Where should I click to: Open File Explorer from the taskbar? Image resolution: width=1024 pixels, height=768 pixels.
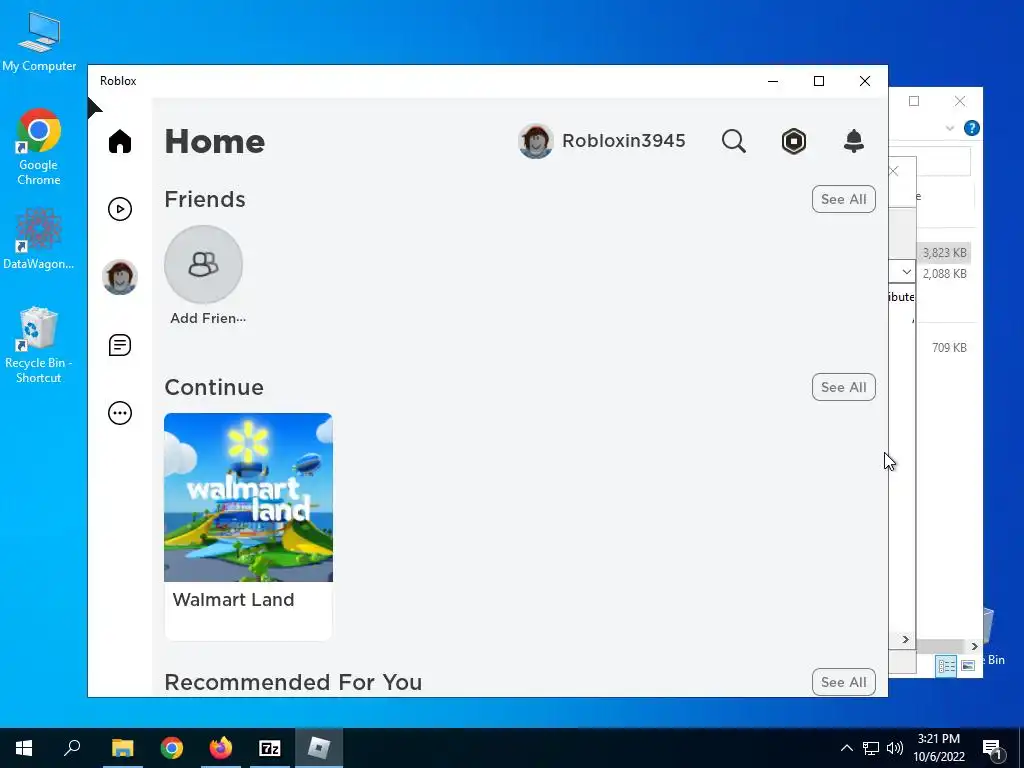[x=122, y=748]
